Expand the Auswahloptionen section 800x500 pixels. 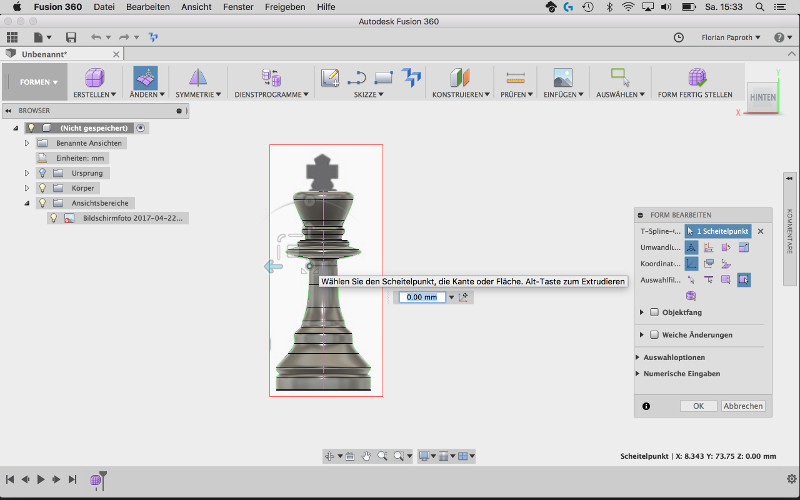coord(676,357)
